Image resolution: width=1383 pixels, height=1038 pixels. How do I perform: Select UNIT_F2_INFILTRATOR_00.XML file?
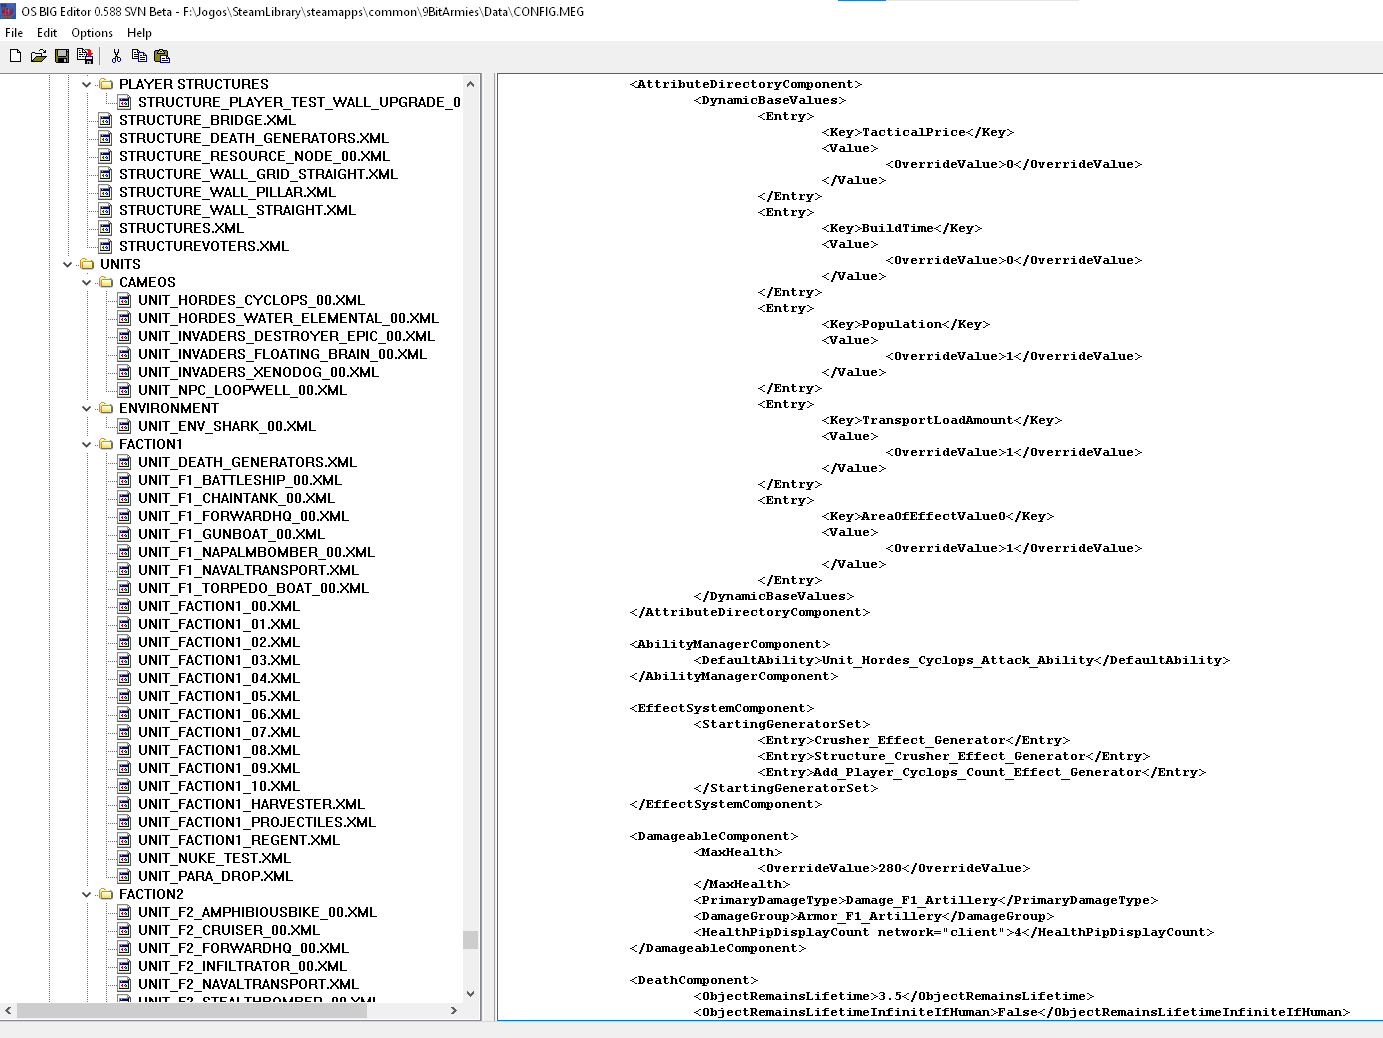coord(242,966)
